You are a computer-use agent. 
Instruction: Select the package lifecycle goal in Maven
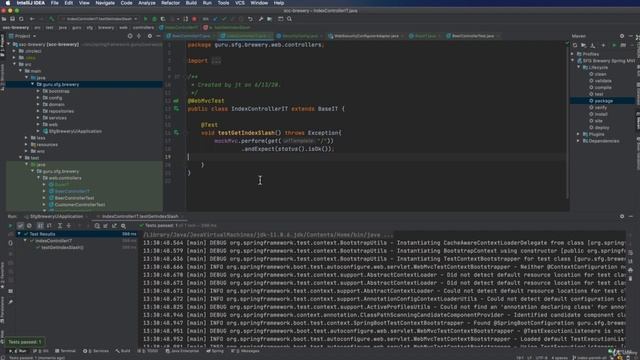pos(603,101)
